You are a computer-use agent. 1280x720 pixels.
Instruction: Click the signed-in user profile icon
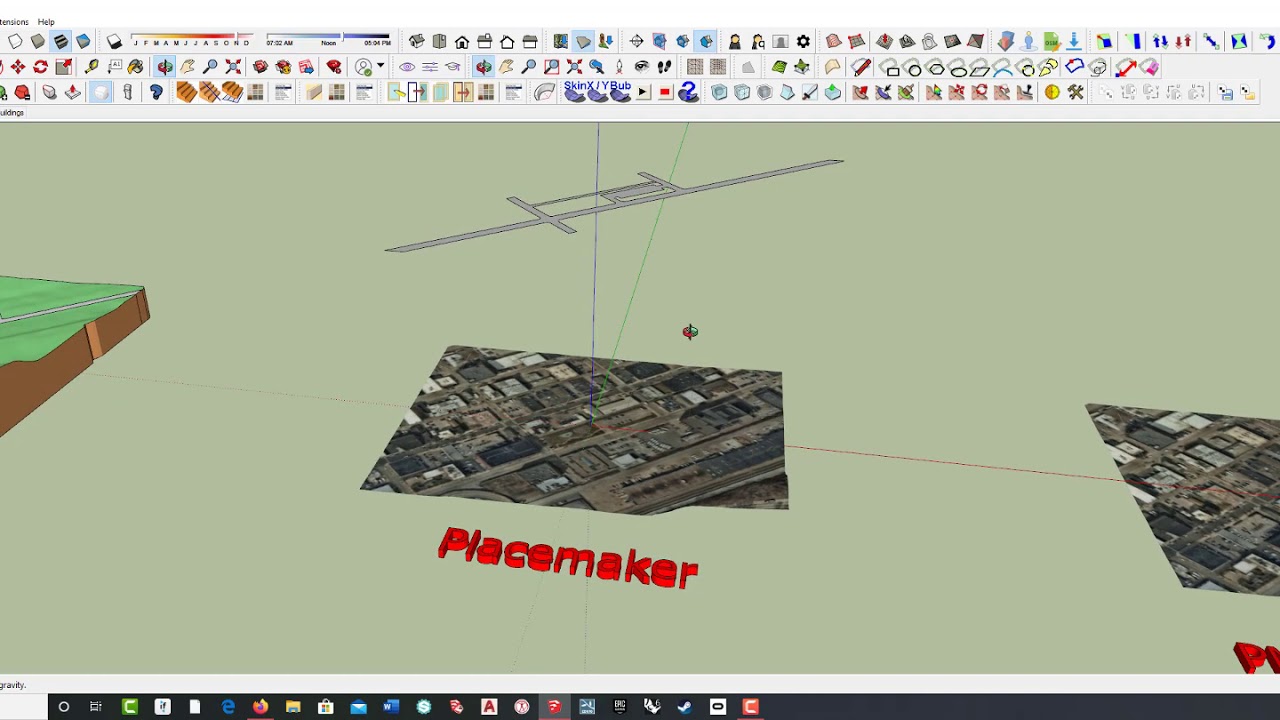[364, 67]
